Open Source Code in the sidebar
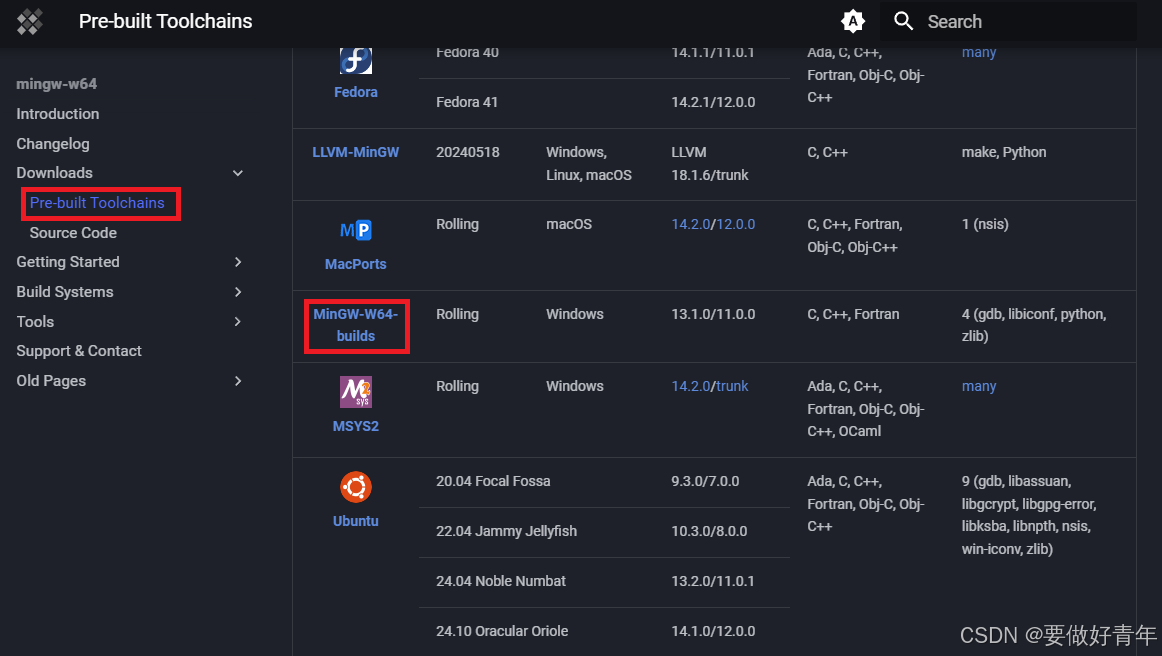The height and width of the screenshot is (656, 1162). tap(73, 233)
